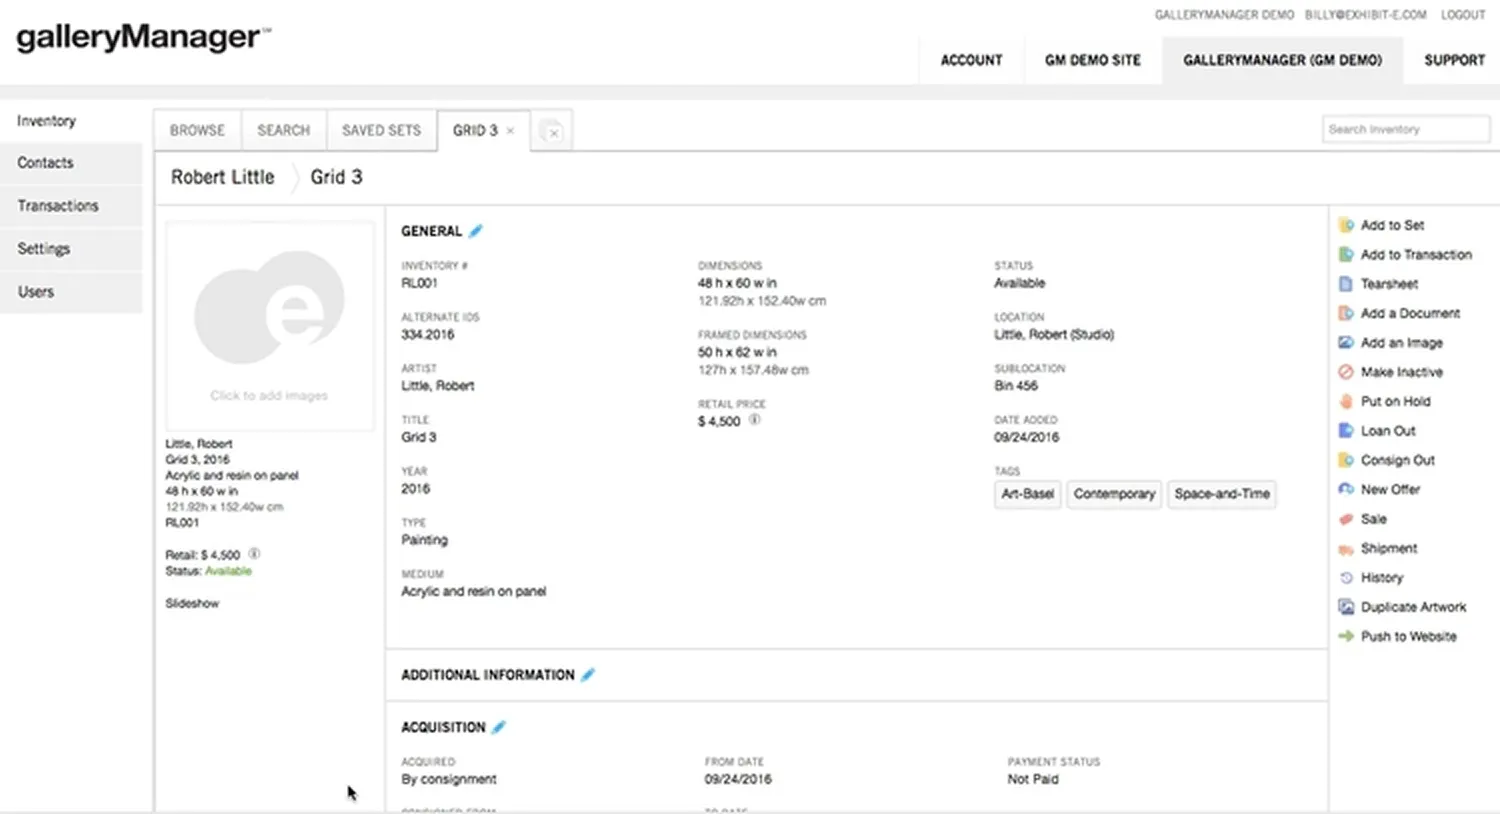
Task: Click the Push to Website label
Action: click(x=1408, y=636)
